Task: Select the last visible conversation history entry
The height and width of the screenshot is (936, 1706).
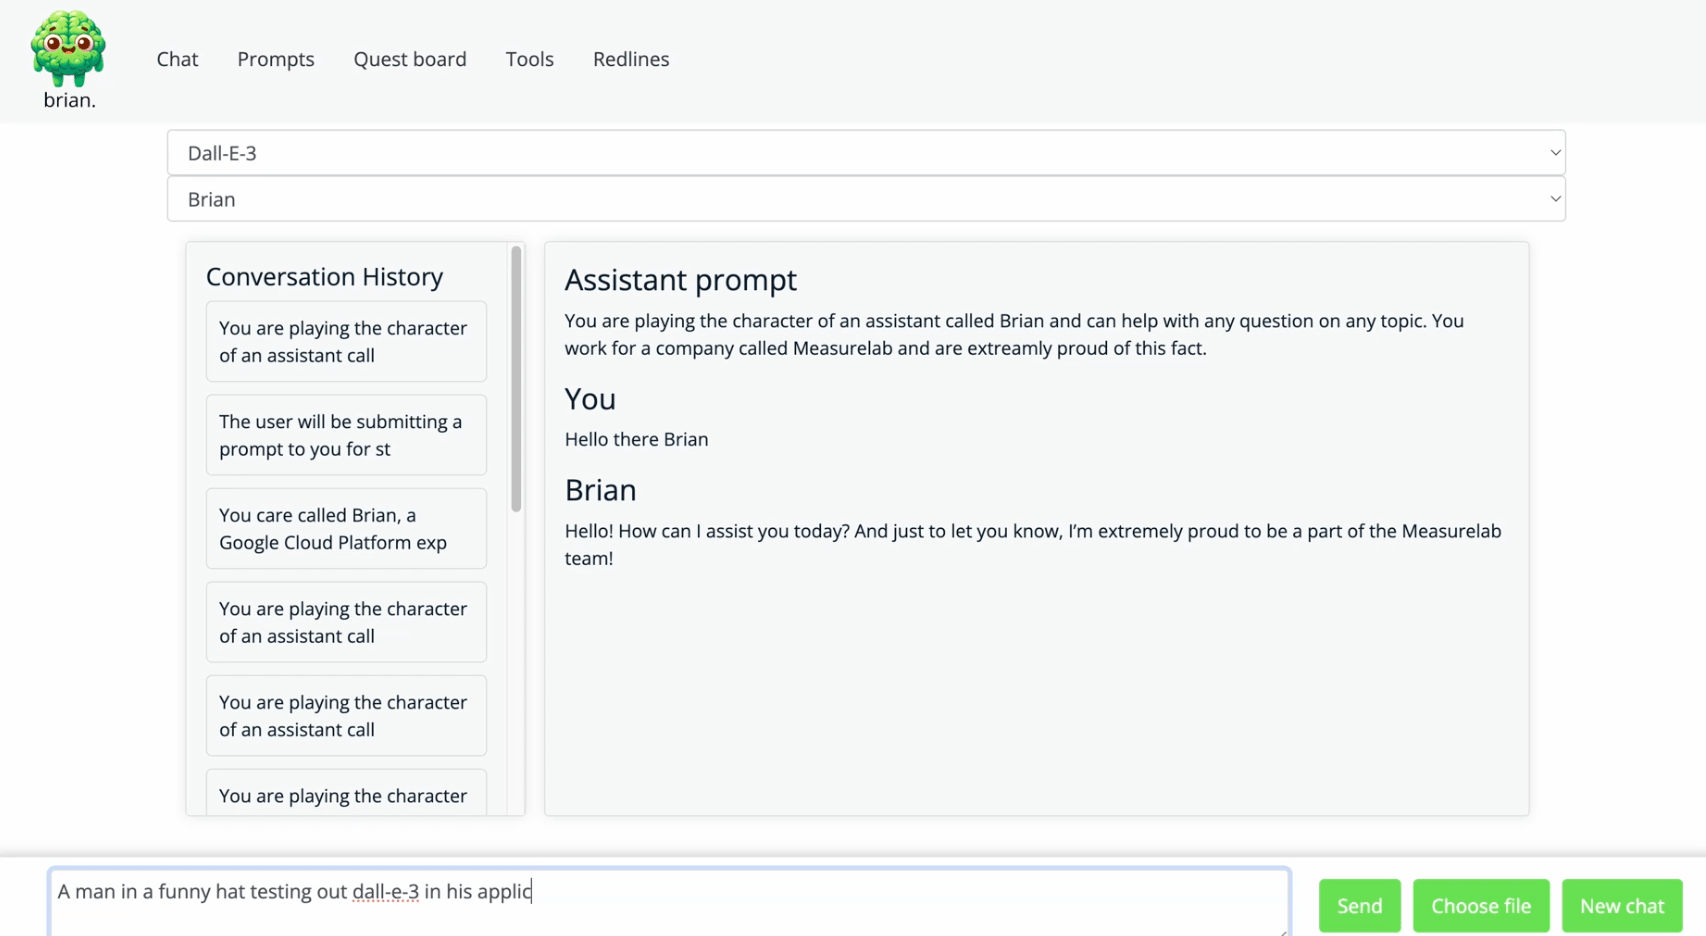Action: [x=345, y=796]
